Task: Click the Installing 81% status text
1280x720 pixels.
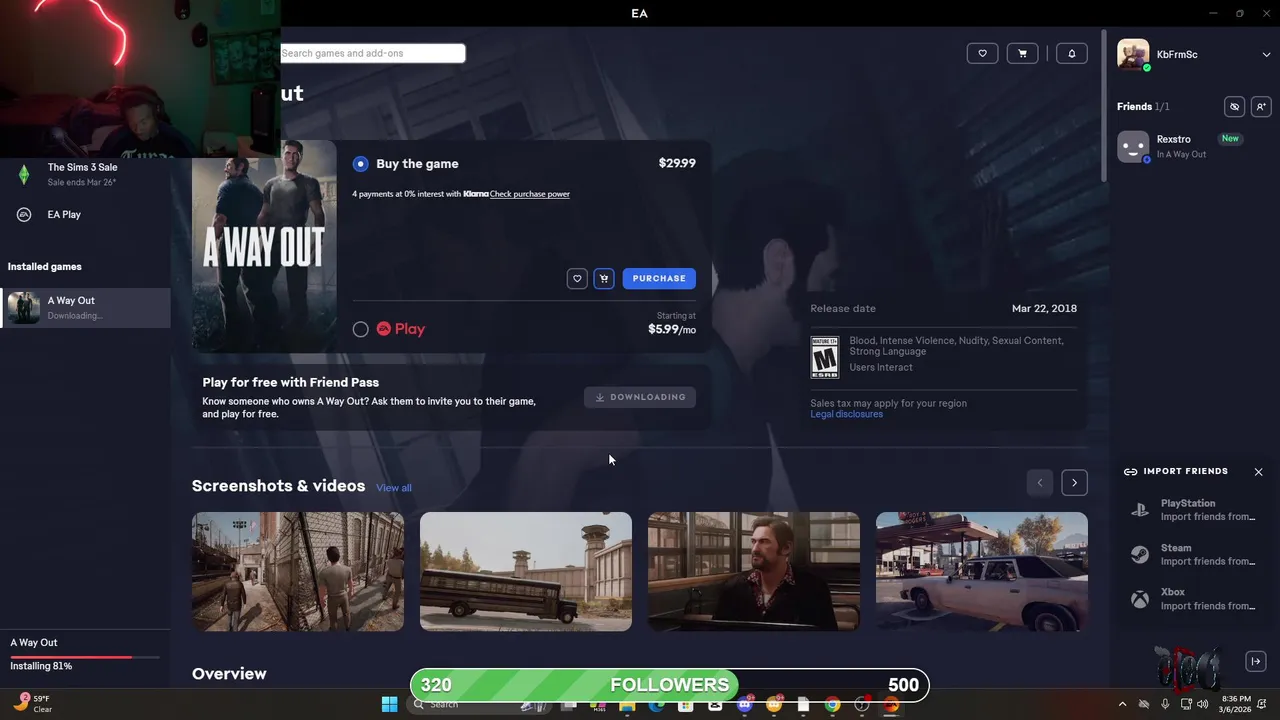Action: click(x=41, y=666)
